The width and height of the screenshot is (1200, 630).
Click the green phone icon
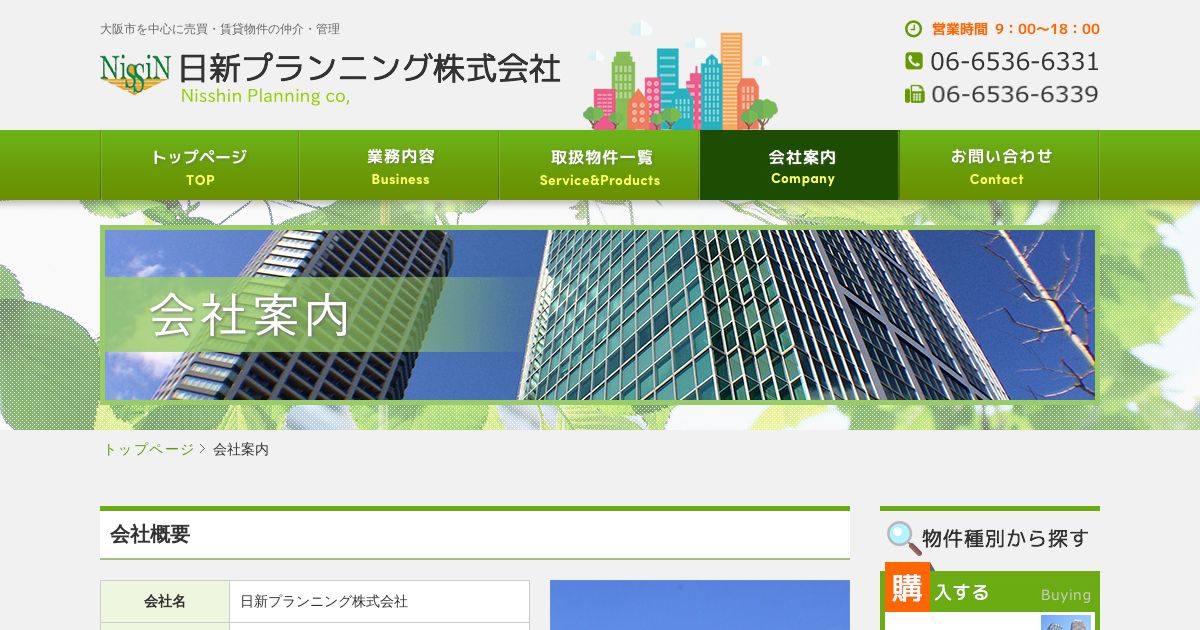(914, 61)
